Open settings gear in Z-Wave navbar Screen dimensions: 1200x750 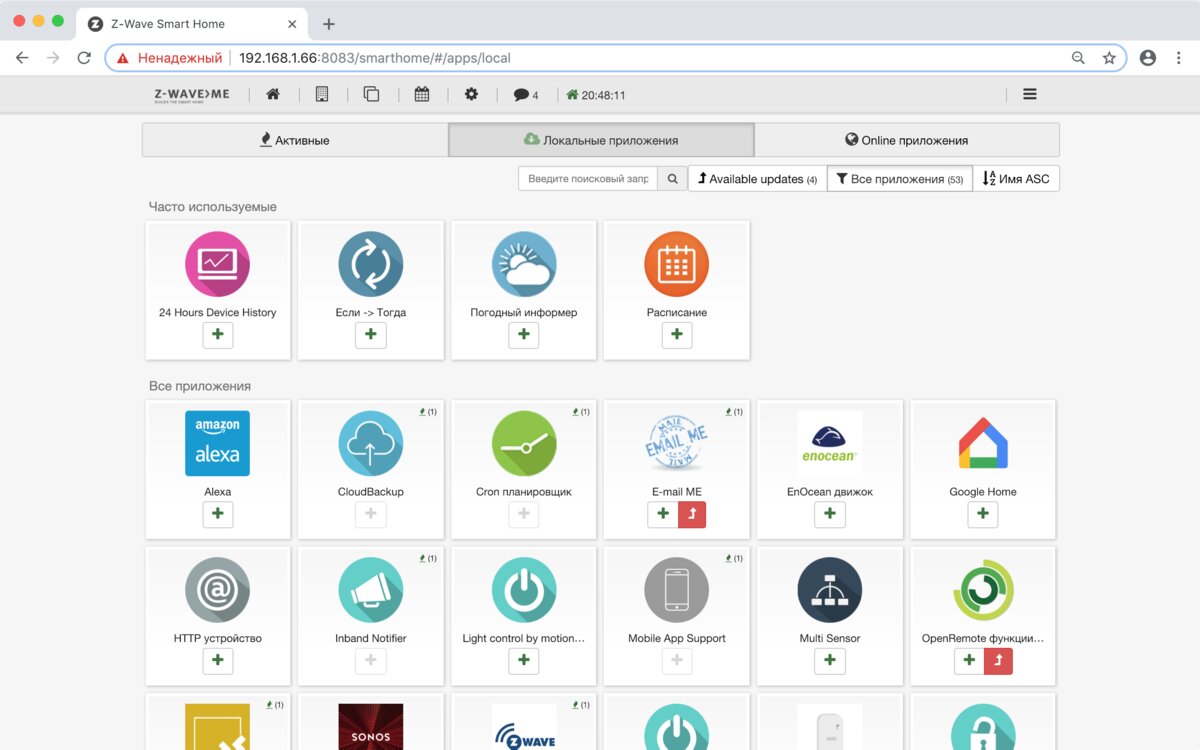click(x=471, y=95)
